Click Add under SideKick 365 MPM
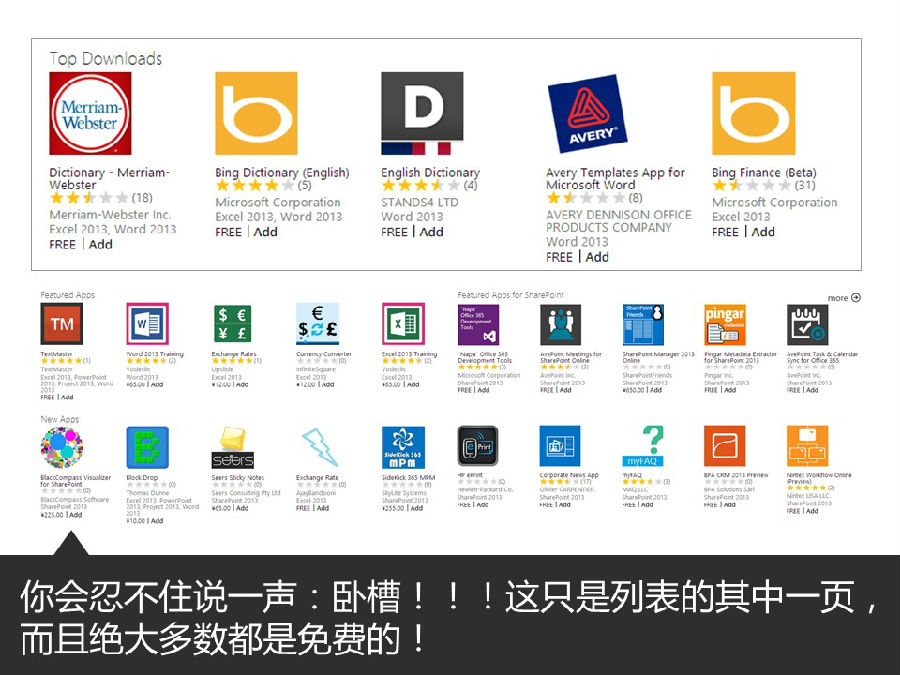This screenshot has width=900, height=675. [x=417, y=508]
